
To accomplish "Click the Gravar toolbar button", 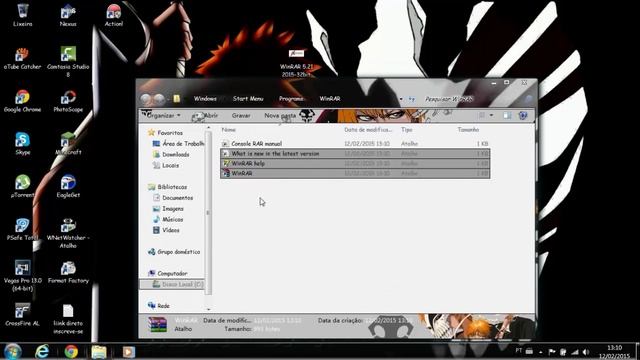I will tap(241, 116).
